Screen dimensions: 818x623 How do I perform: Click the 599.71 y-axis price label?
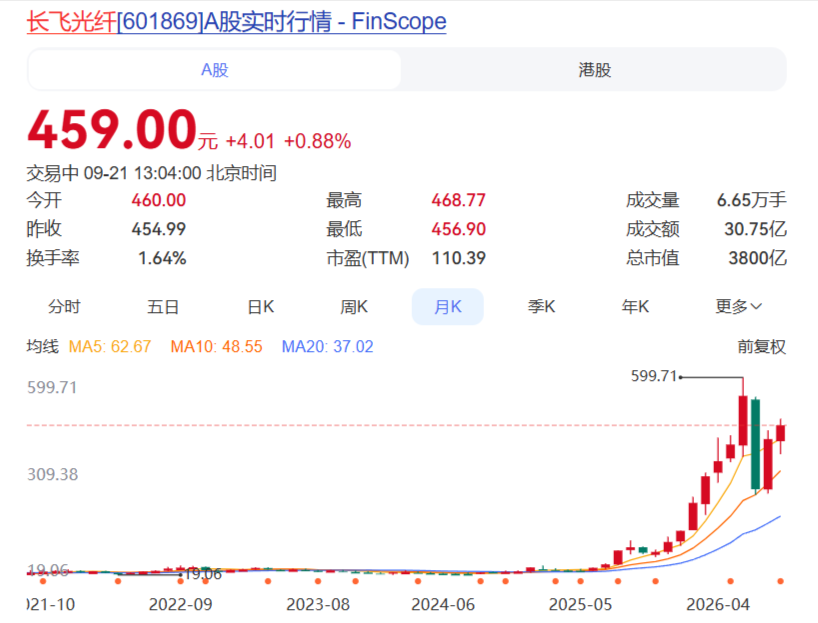(52, 388)
